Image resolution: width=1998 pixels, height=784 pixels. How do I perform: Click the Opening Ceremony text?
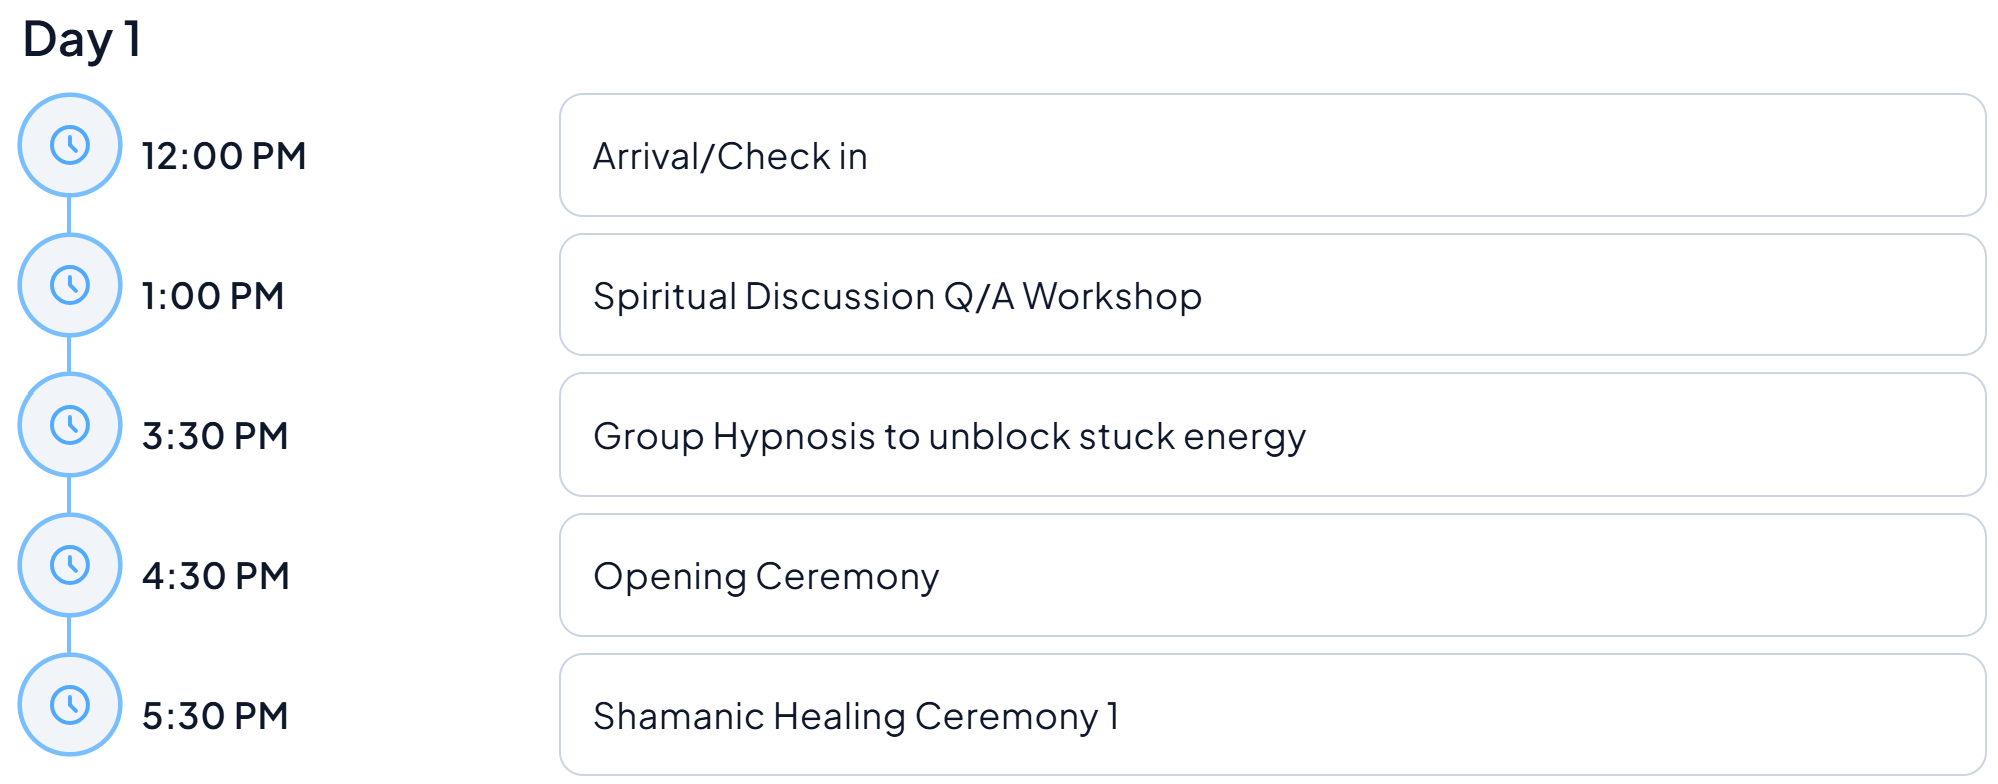point(766,577)
